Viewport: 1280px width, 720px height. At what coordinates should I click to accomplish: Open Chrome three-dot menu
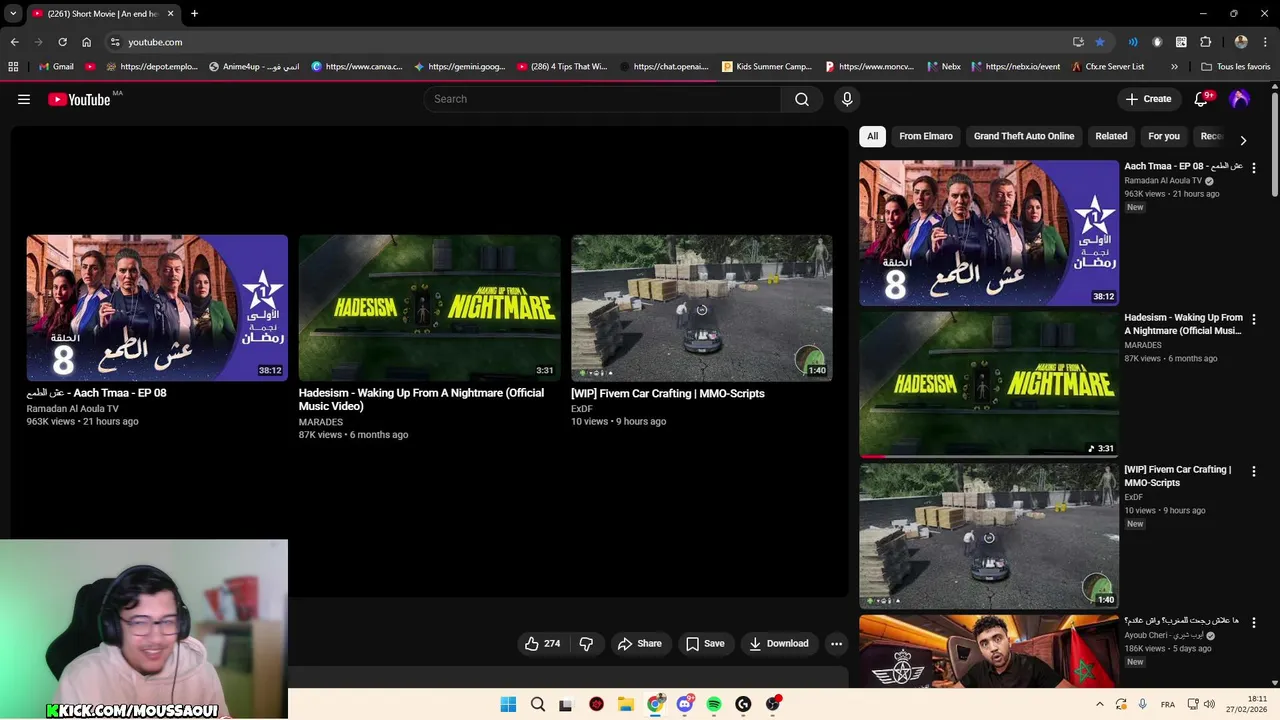click(1265, 42)
